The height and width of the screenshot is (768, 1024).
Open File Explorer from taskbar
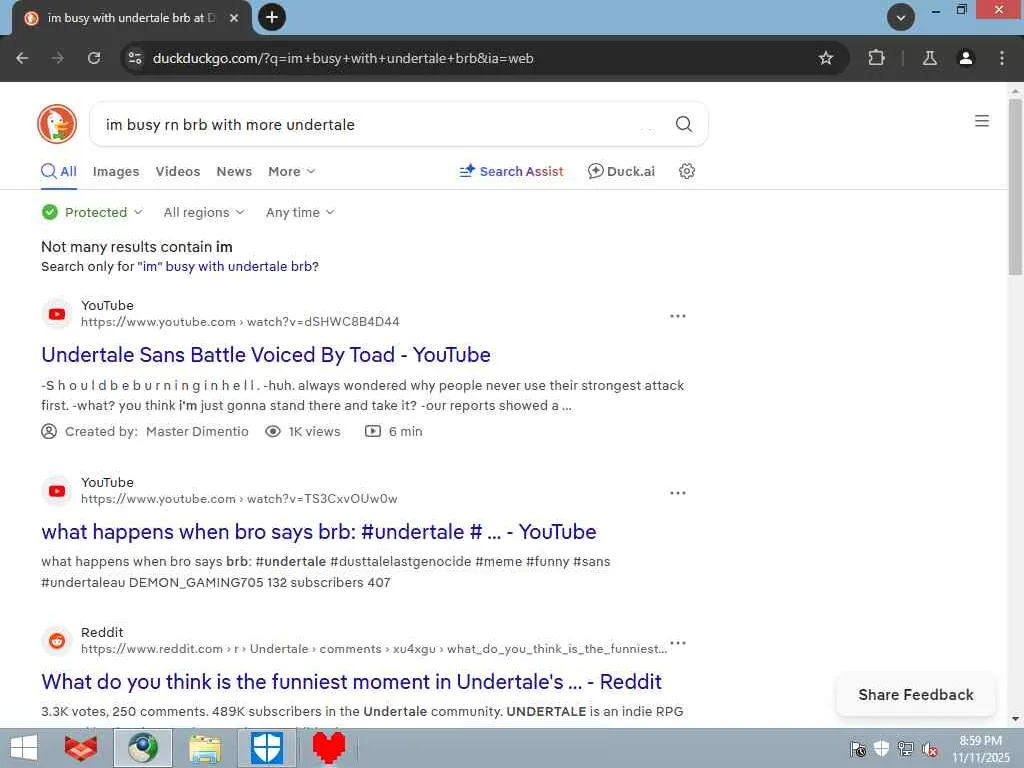(x=205, y=748)
